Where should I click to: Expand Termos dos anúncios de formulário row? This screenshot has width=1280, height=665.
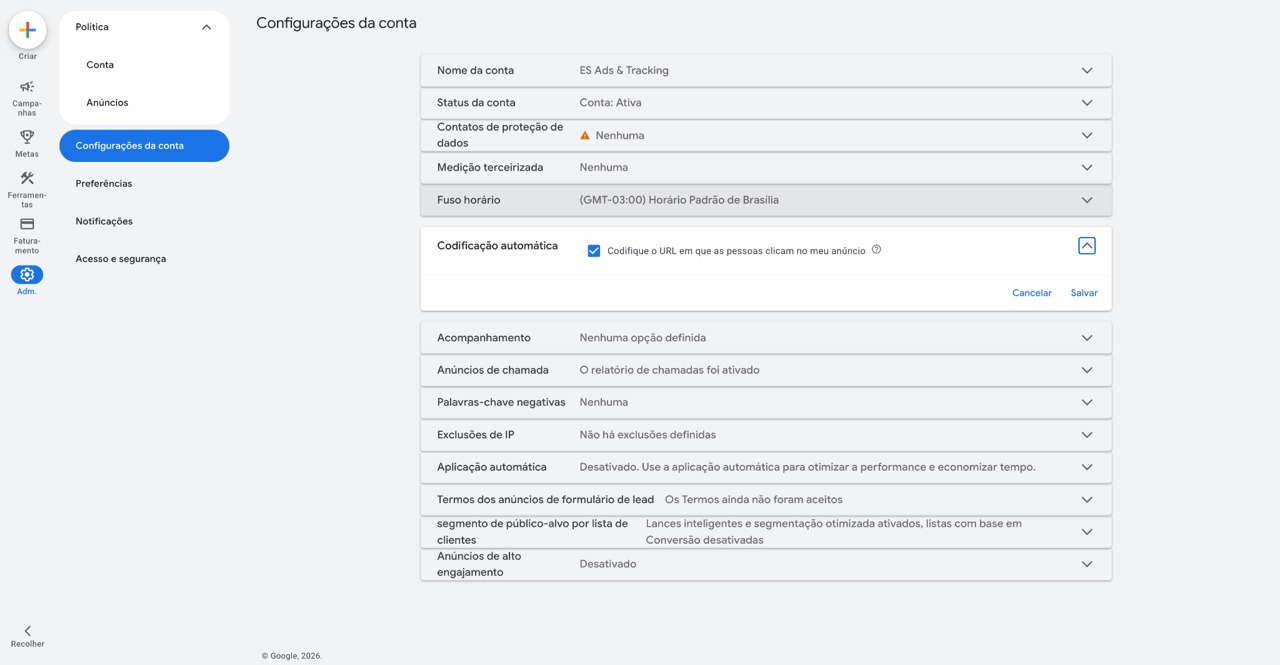click(766, 499)
